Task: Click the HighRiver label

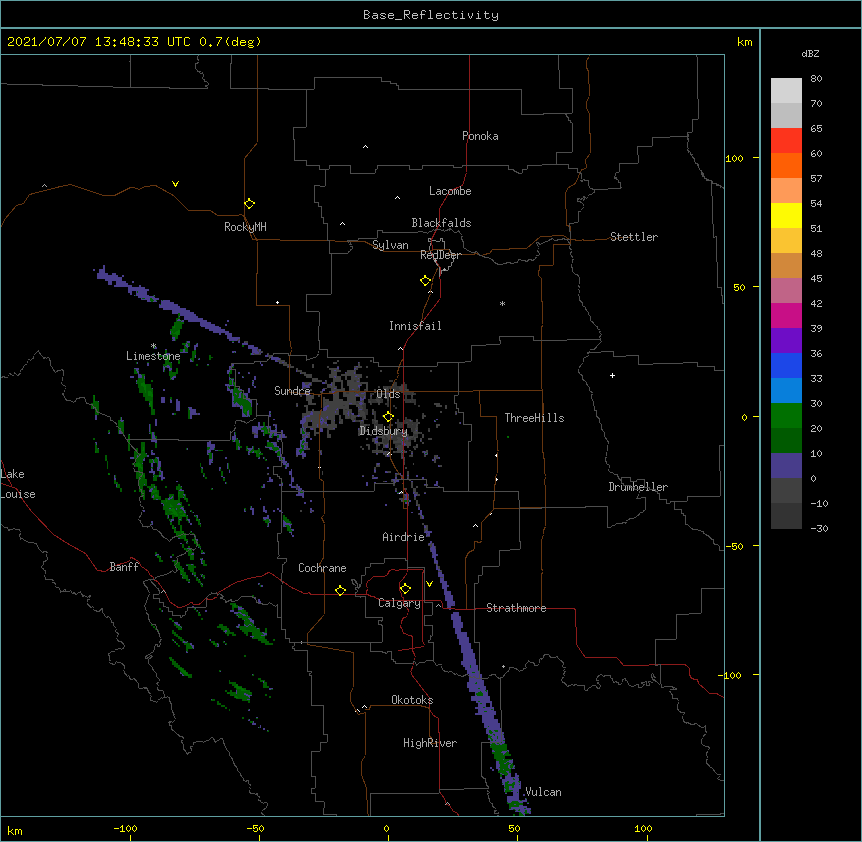Action: tap(430, 743)
